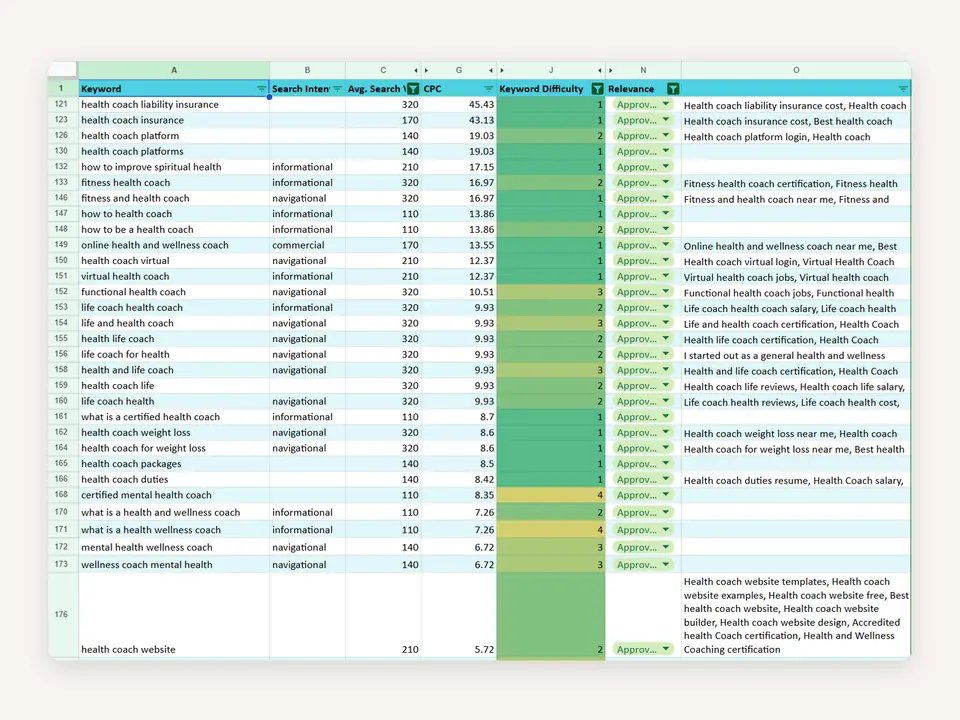Open Relevance dropdown for health coach liability insurance
The image size is (960, 720).
pos(666,104)
